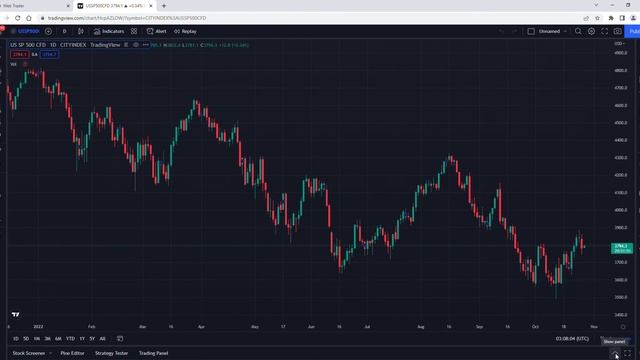
Task: Open the Stock Screener tab
Action: [29, 353]
